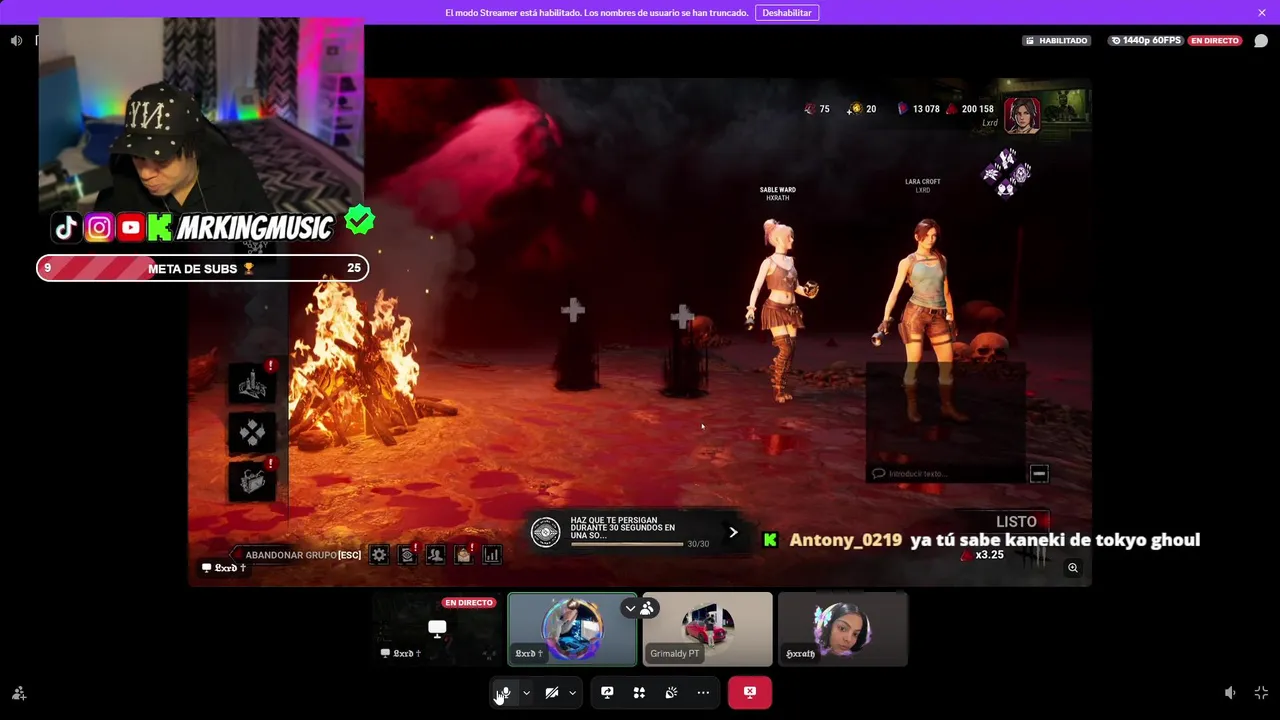Click the META DE SUBS progress bar
This screenshot has width=1280, height=720.
[203, 268]
